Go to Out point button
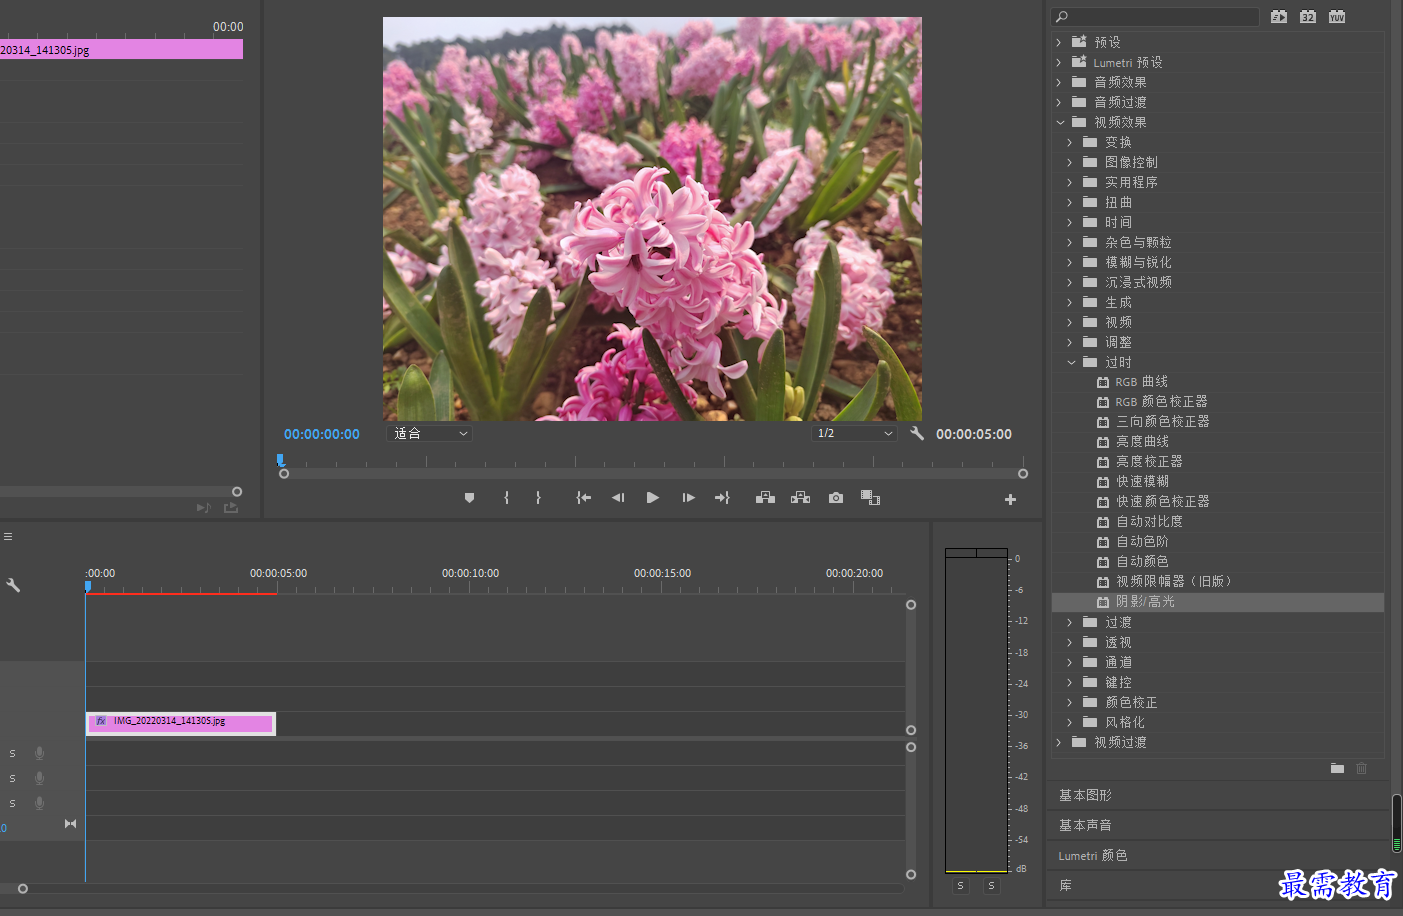 pyautogui.click(x=722, y=498)
